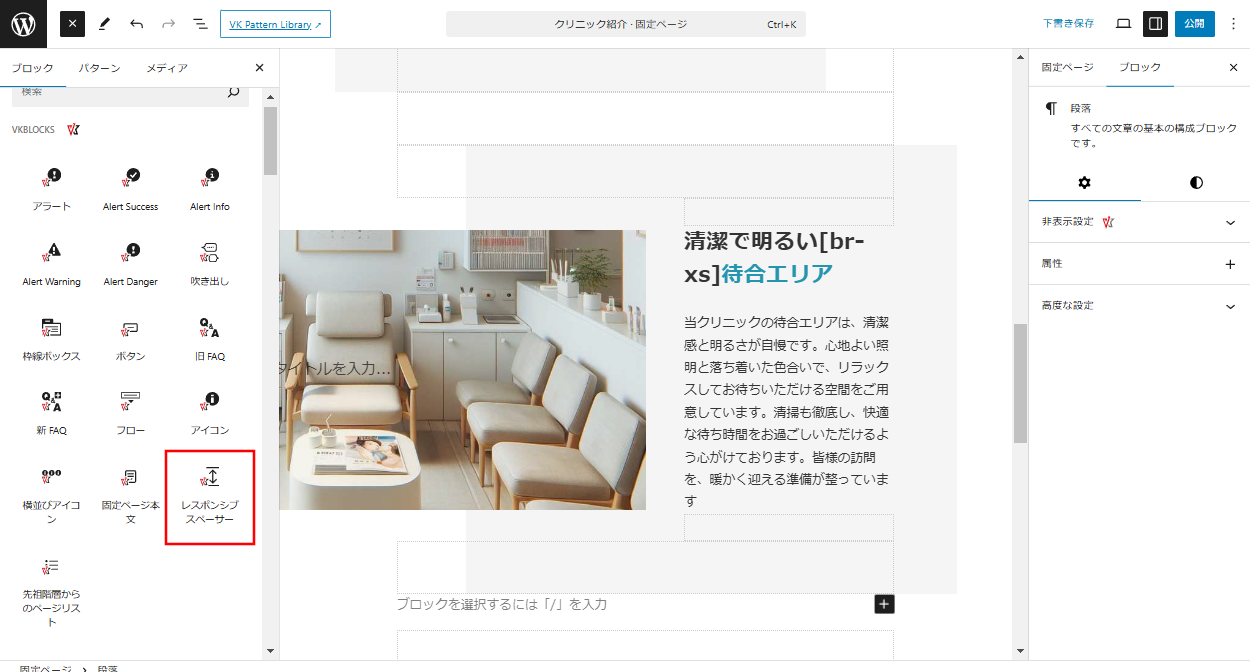This screenshot has width=1250, height=672.
Task: Click the 公開 publish button
Action: click(1194, 24)
